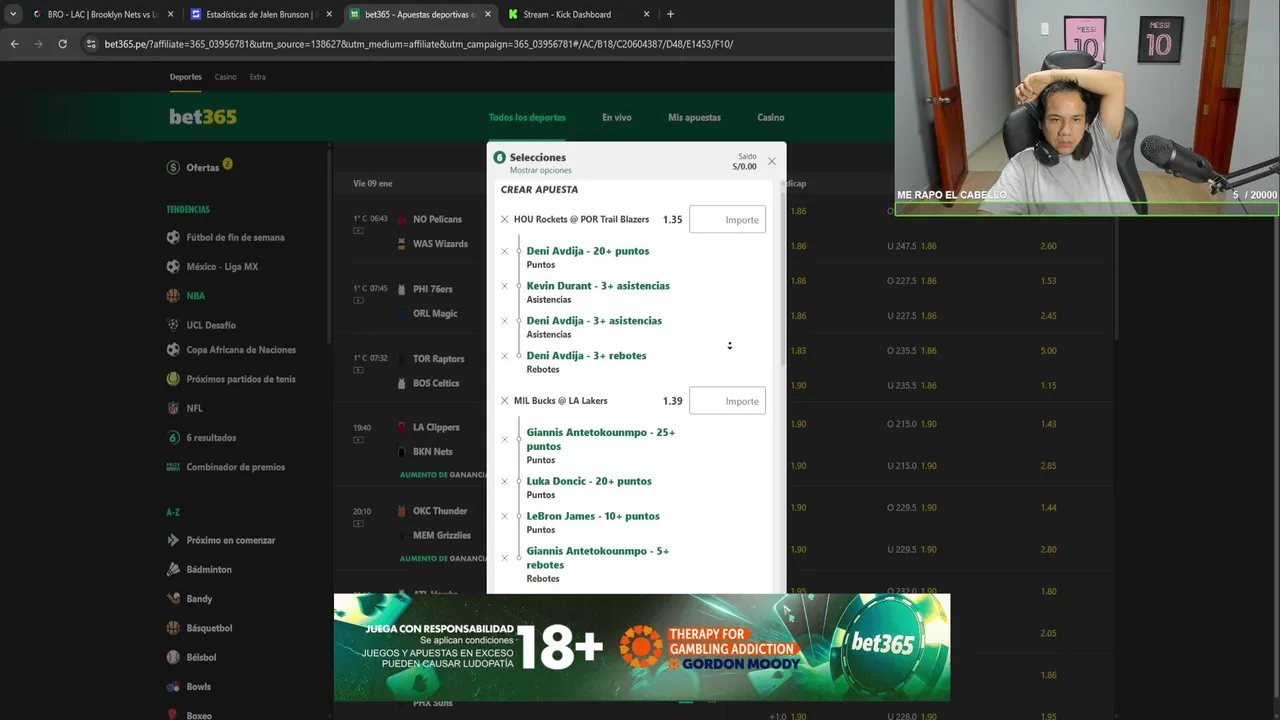Click OKC Thunder team name
The height and width of the screenshot is (720, 1280).
click(x=440, y=511)
